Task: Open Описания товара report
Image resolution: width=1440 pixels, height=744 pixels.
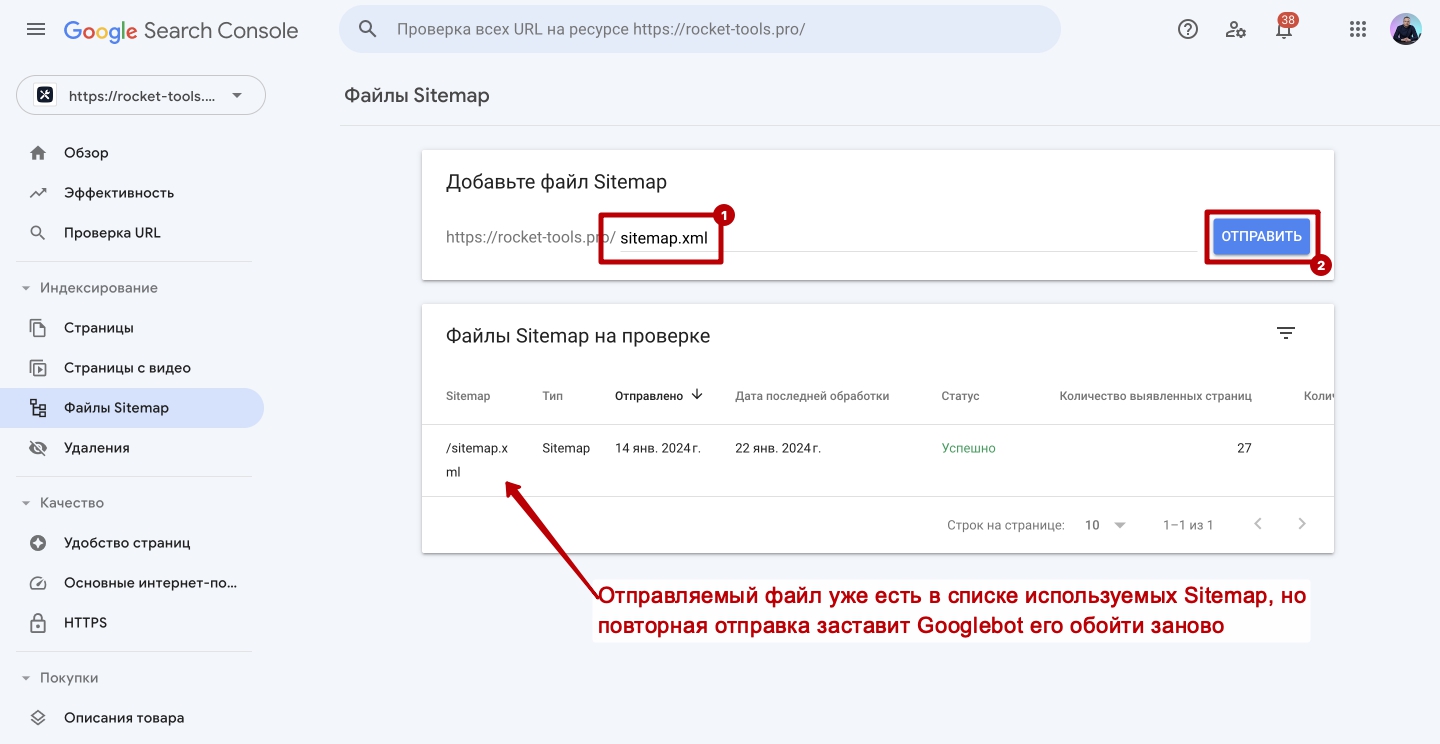Action: pos(132,718)
